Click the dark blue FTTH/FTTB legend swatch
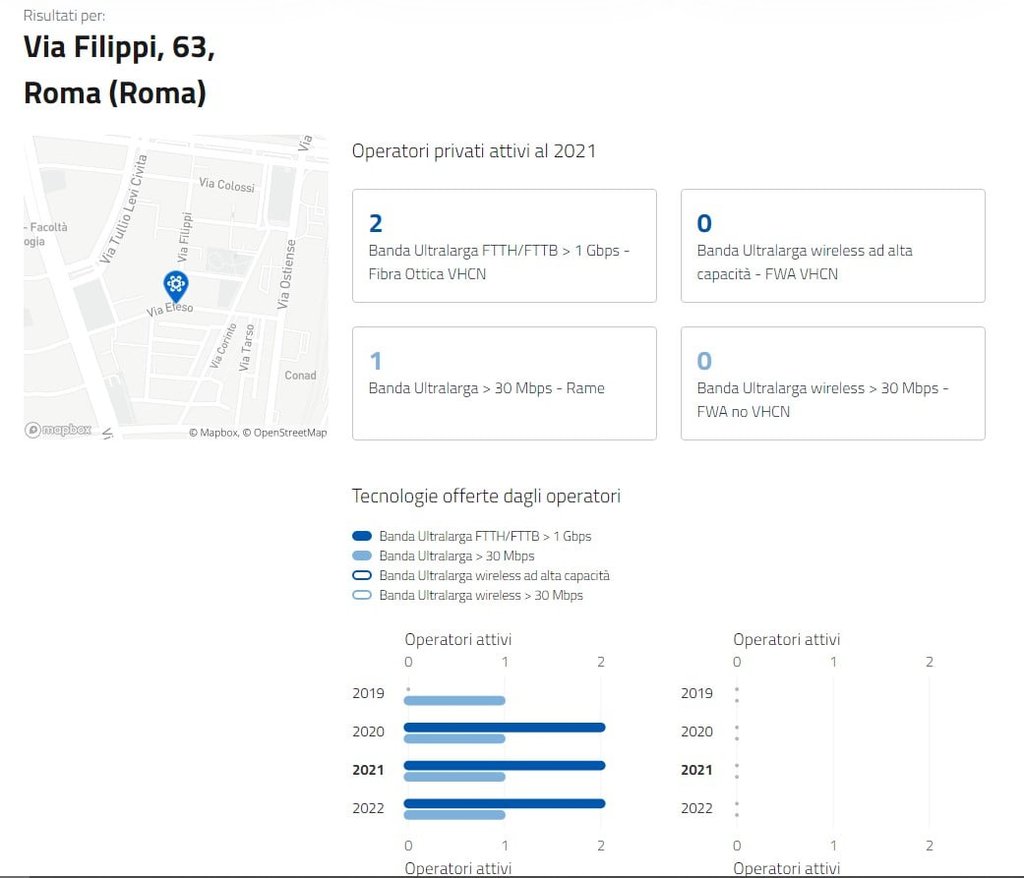The image size is (1024, 878). click(362, 536)
